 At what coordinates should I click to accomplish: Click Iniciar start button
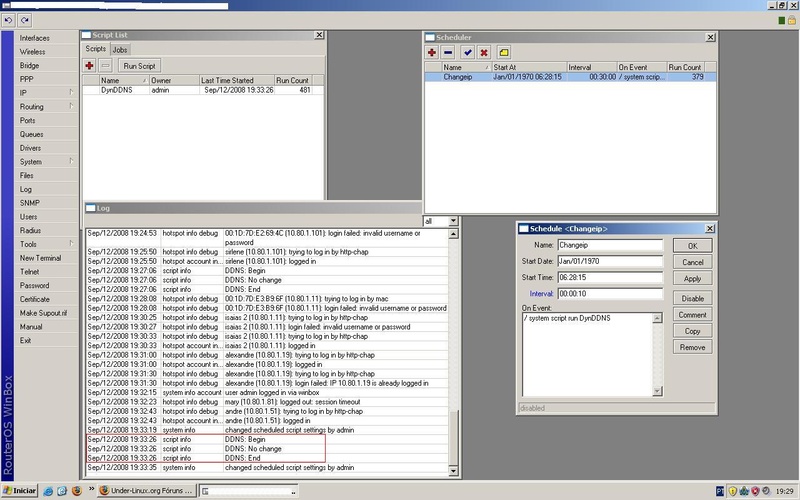click(19, 491)
